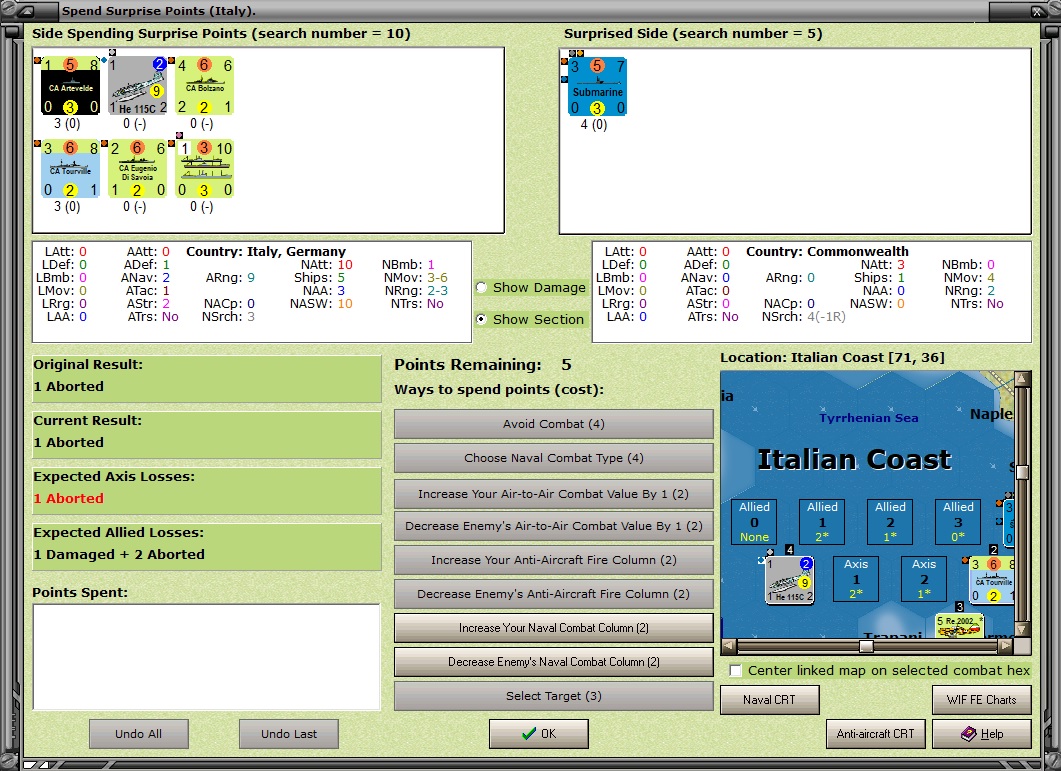Click the Undo Last button

coord(289,734)
